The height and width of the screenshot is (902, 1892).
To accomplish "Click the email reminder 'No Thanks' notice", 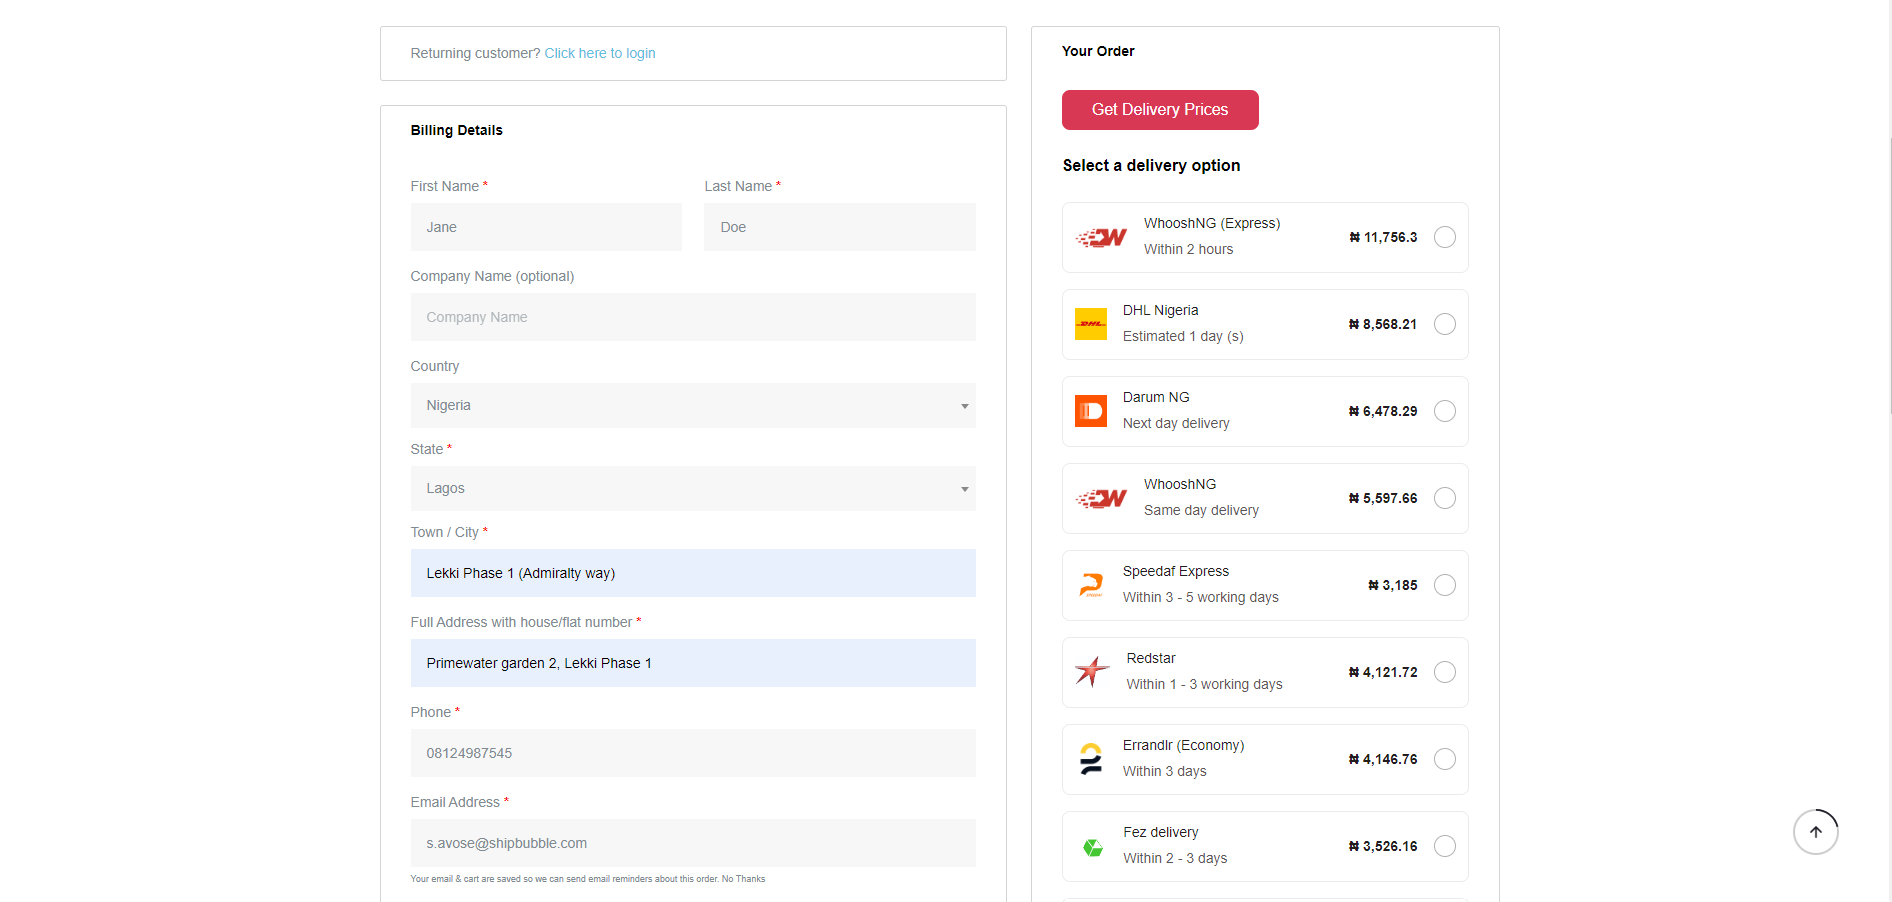I will pyautogui.click(x=587, y=879).
